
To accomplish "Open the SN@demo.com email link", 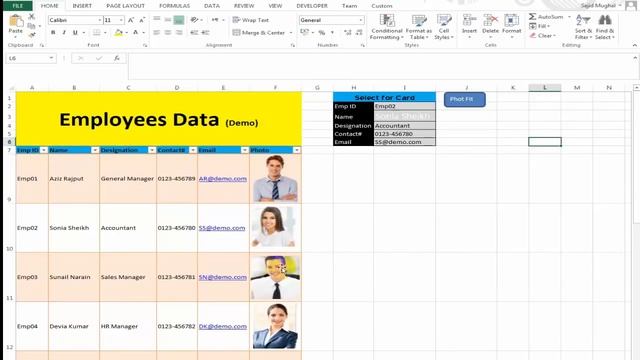I will (x=223, y=277).
